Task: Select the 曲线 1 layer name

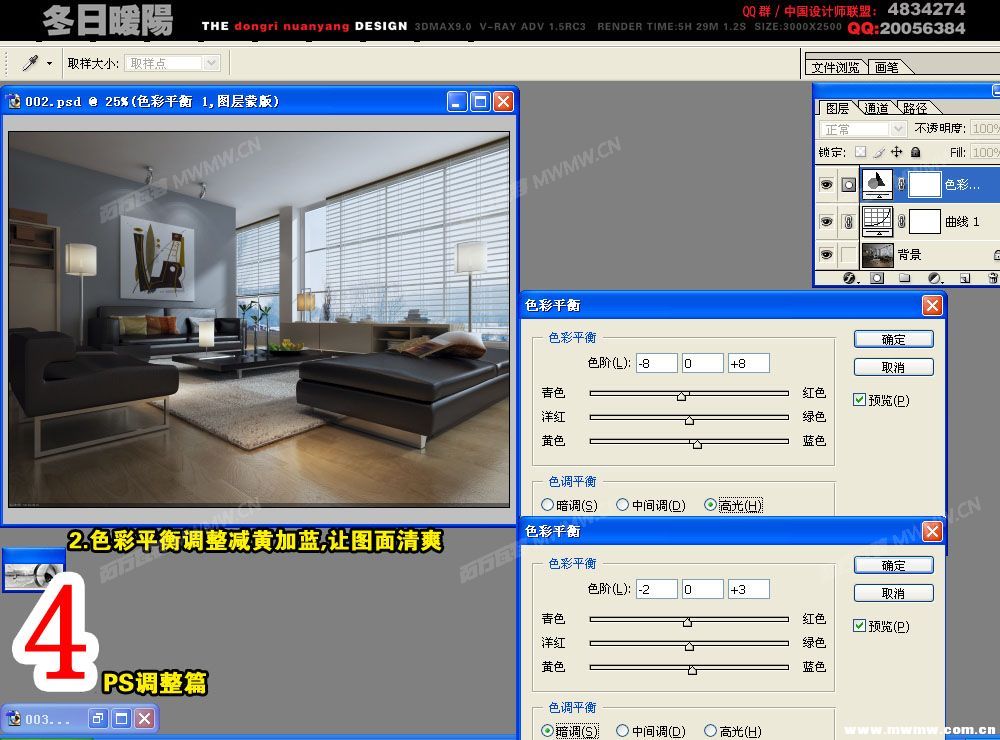Action: pos(962,221)
